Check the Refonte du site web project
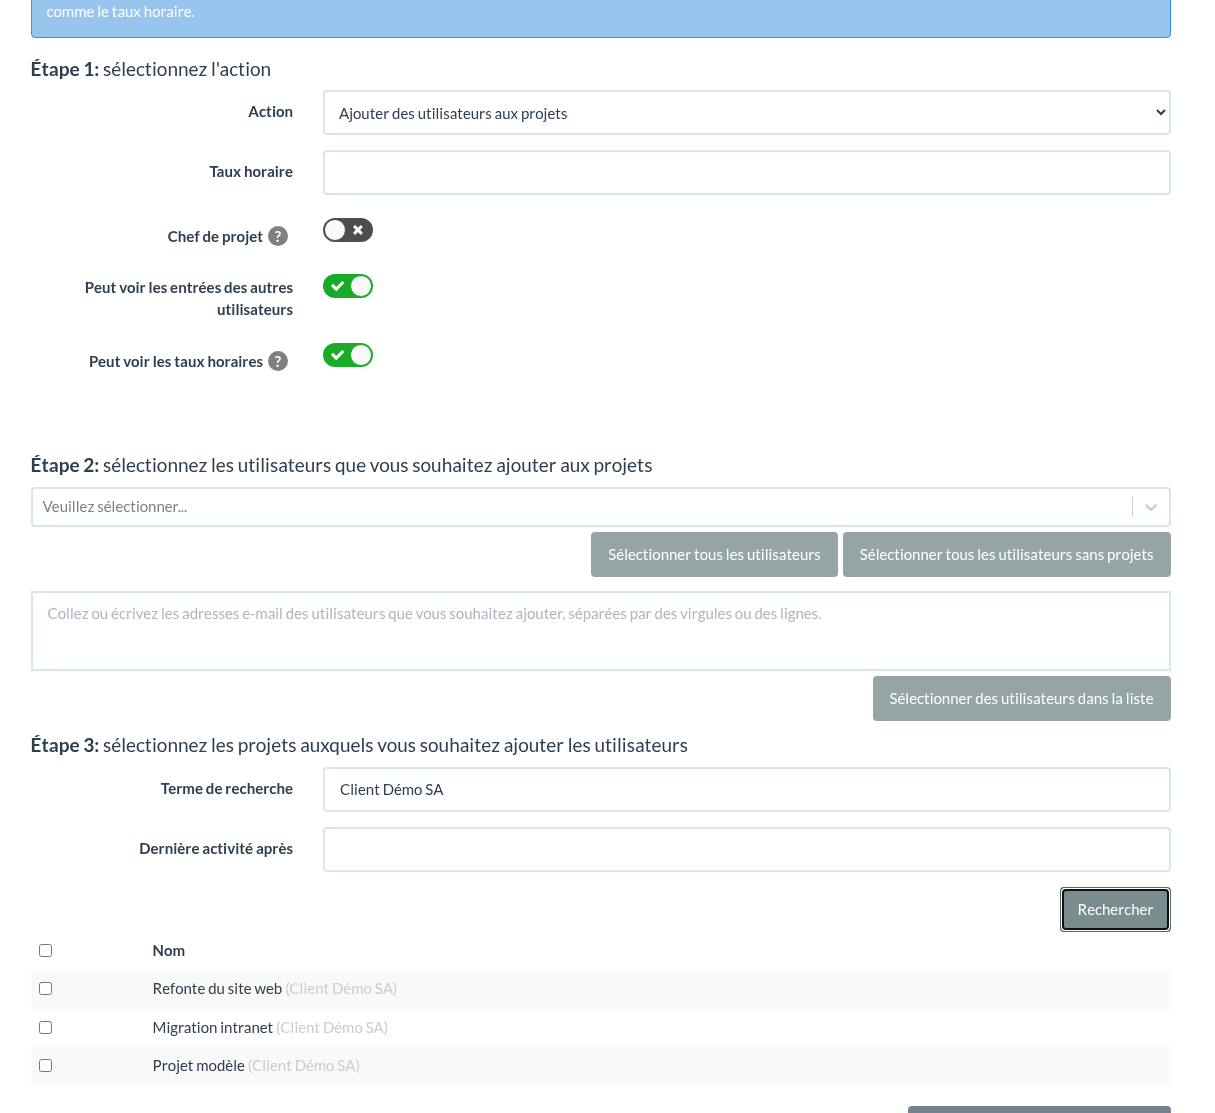This screenshot has height=1113, width=1215. (x=45, y=988)
